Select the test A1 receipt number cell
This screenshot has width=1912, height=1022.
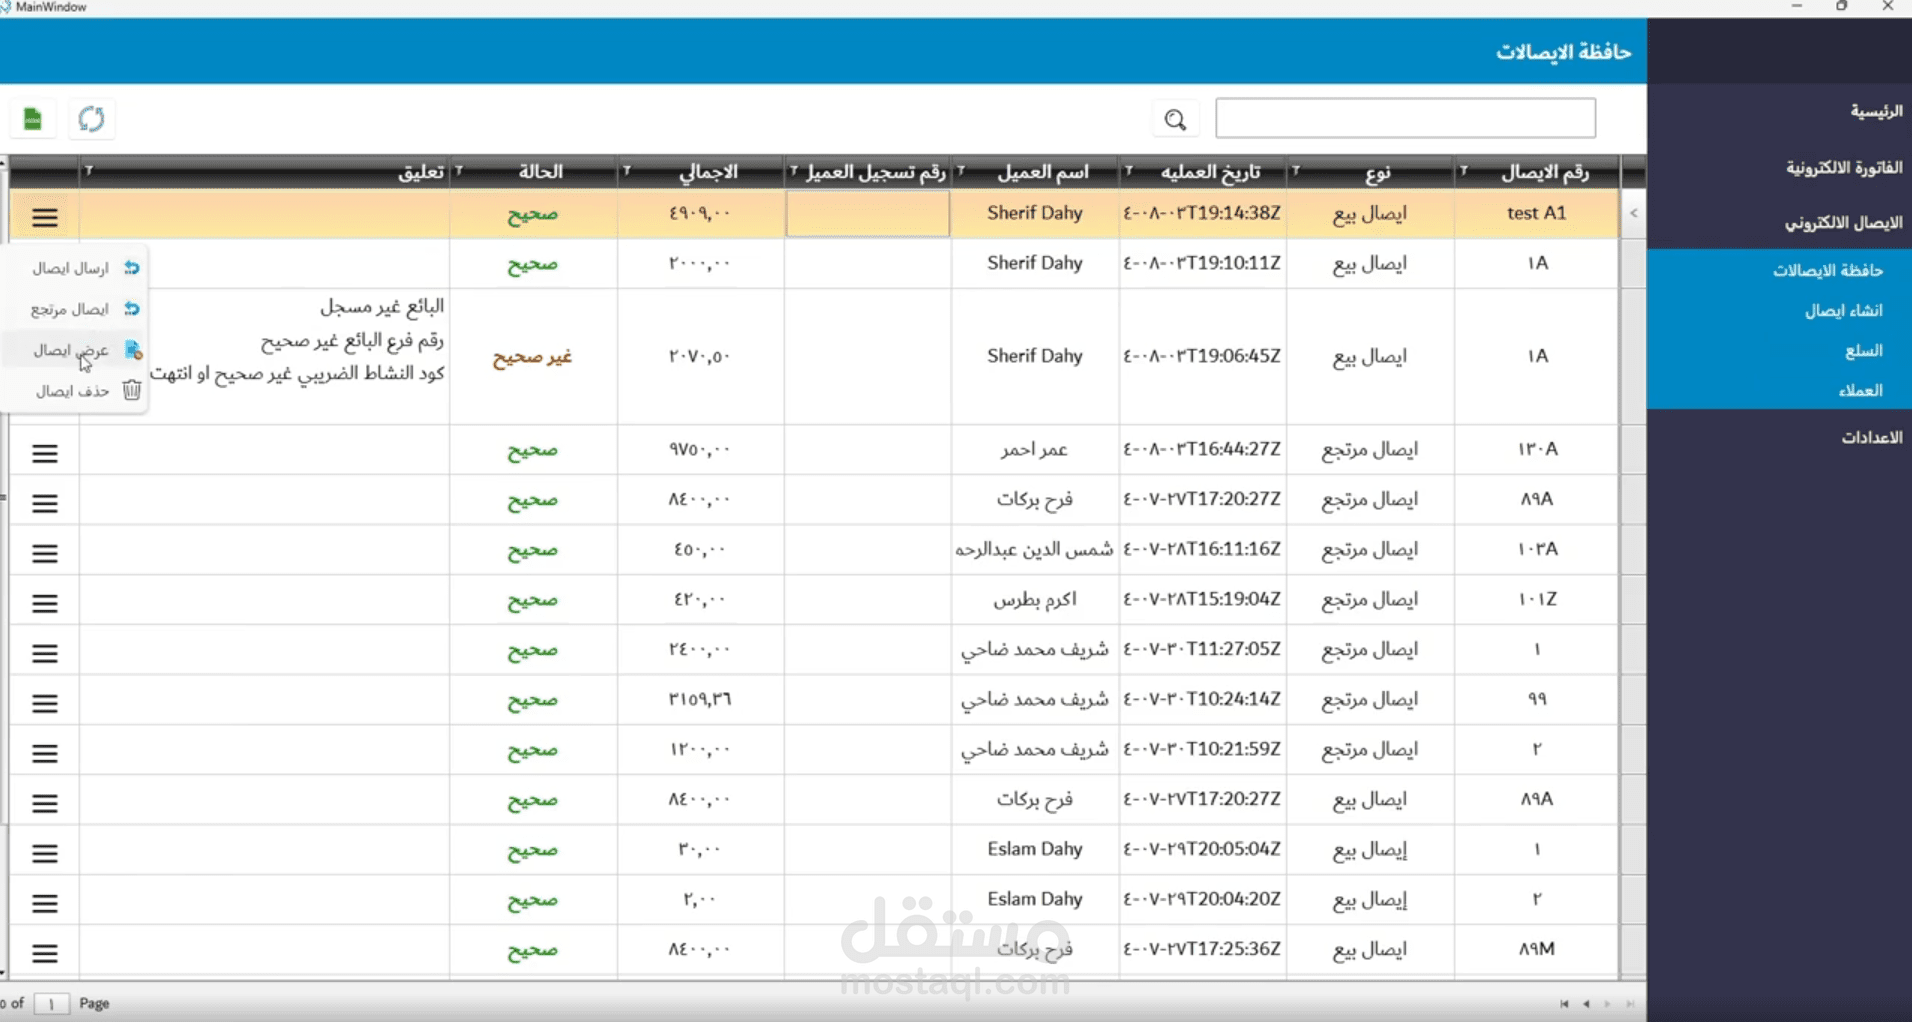[1536, 213]
